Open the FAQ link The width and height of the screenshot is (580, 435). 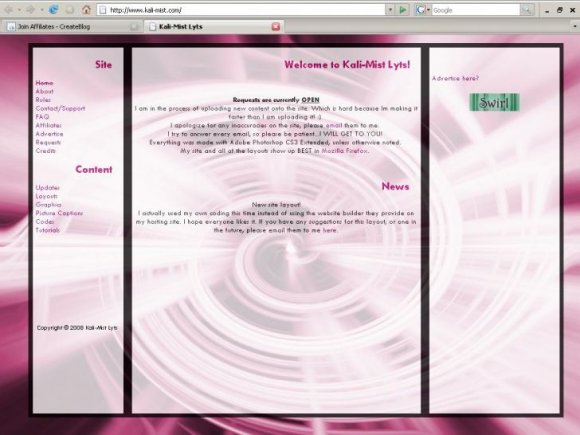(x=42, y=117)
